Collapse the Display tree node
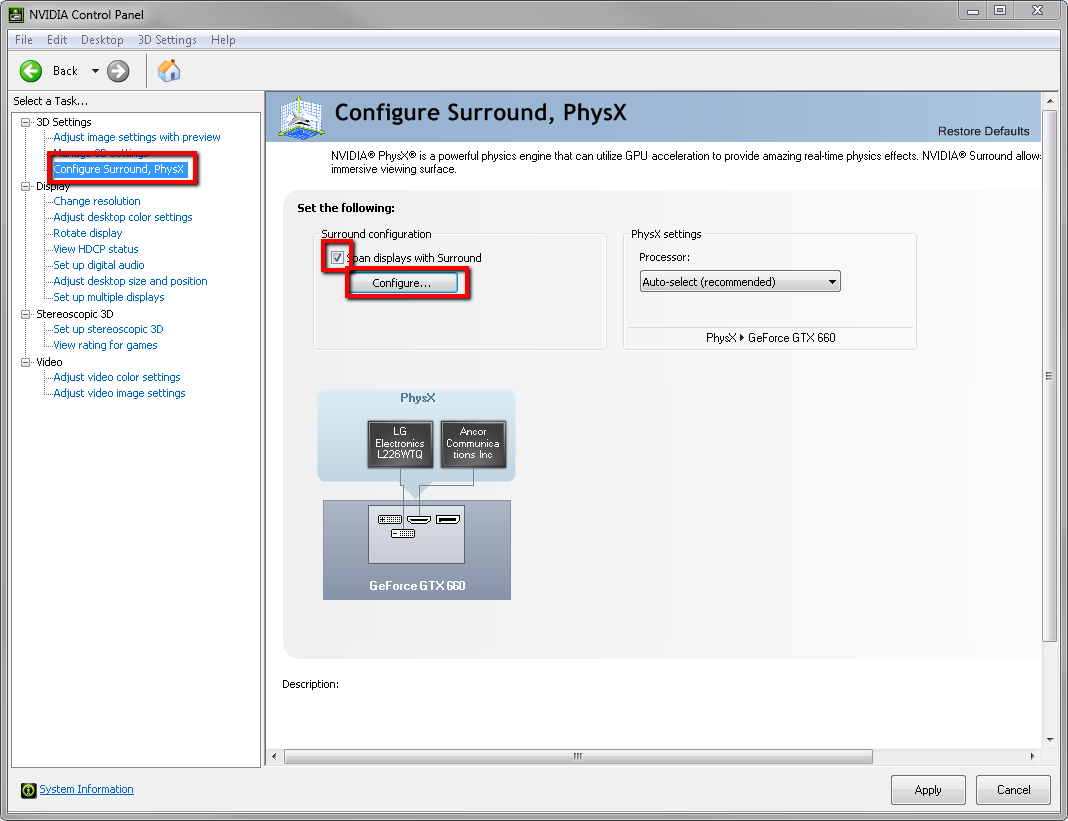Image resolution: width=1068 pixels, height=821 pixels. (26, 187)
